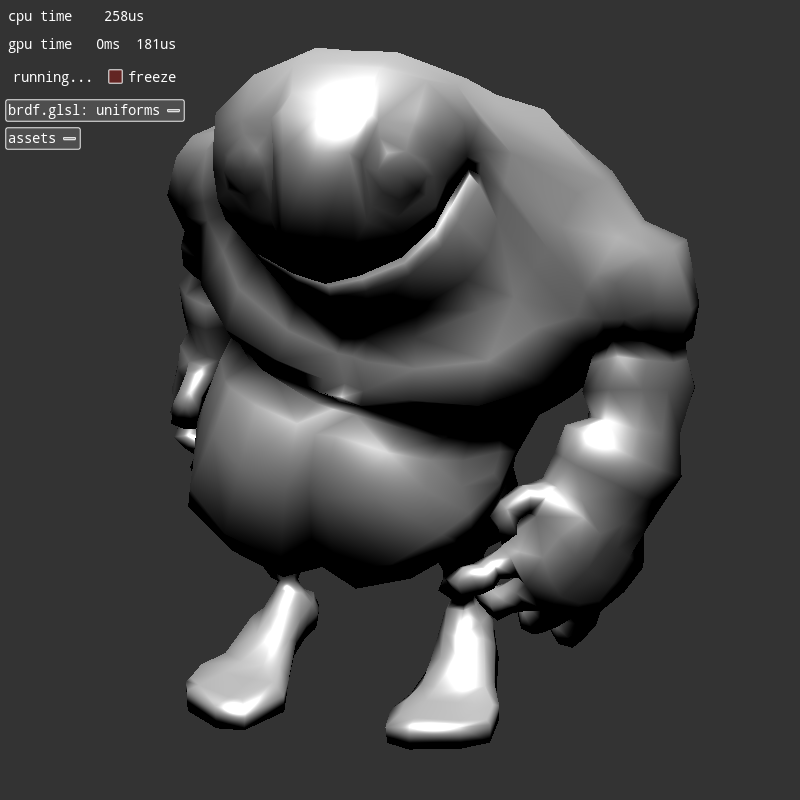Click the collapse bar icon on assets panel
The image size is (800, 800).
(69, 138)
